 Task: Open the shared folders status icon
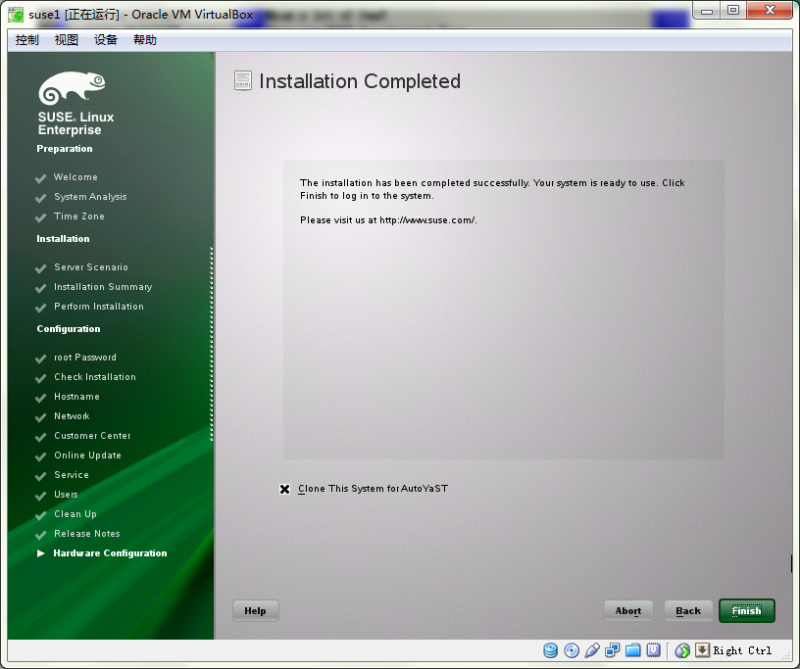[x=634, y=650]
